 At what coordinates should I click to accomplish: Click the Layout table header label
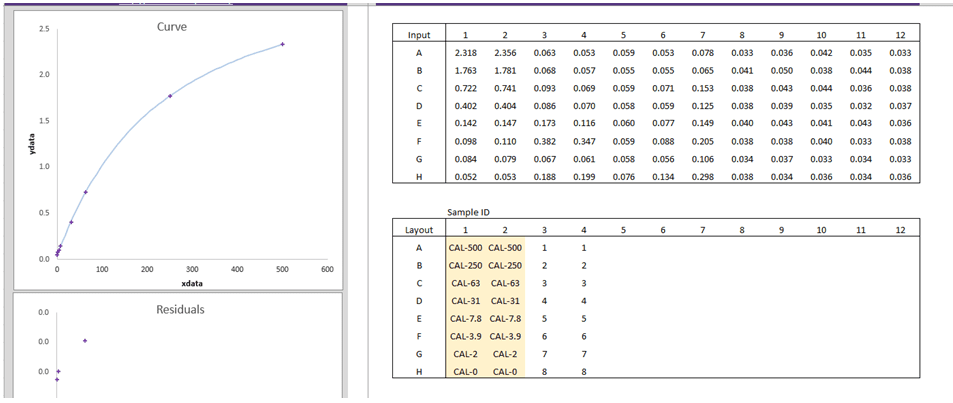[x=419, y=230]
